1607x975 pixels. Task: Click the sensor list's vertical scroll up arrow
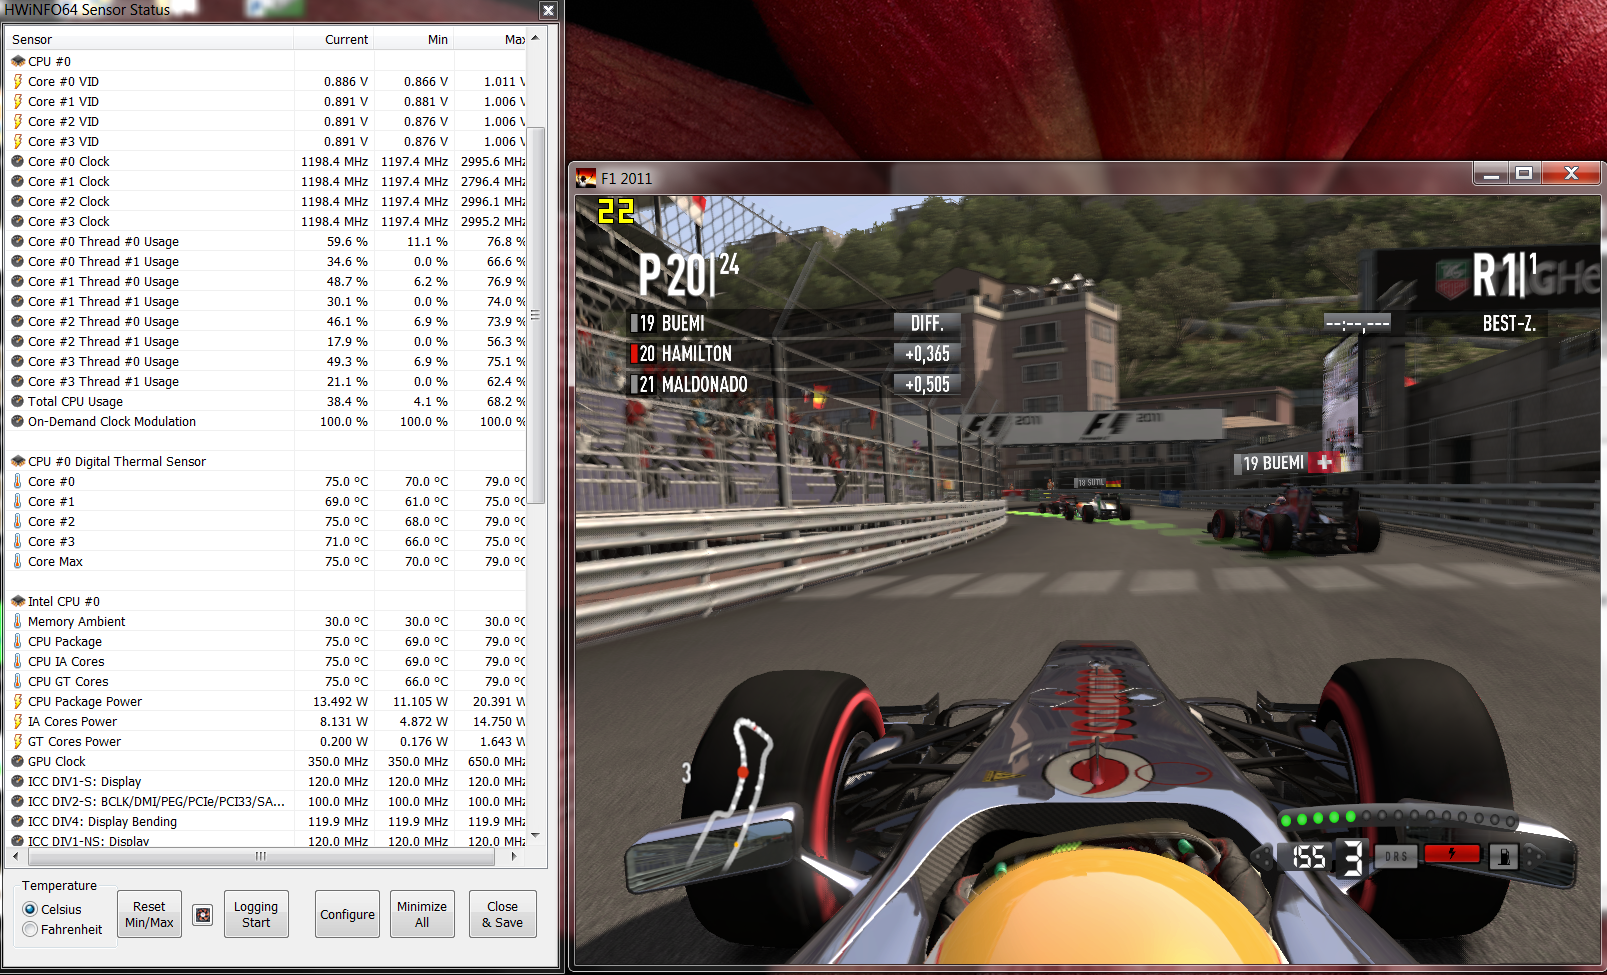tap(535, 38)
